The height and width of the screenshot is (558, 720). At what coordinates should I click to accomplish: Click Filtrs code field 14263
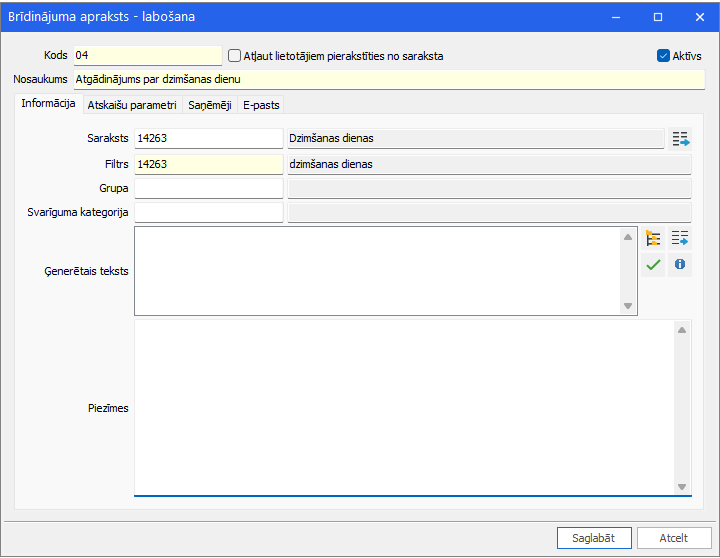point(208,164)
